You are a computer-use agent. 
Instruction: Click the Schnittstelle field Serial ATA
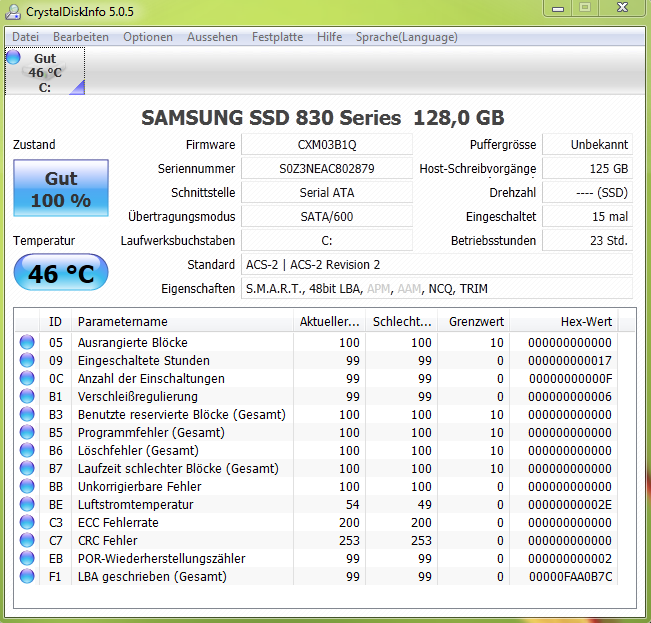pyautogui.click(x=327, y=193)
